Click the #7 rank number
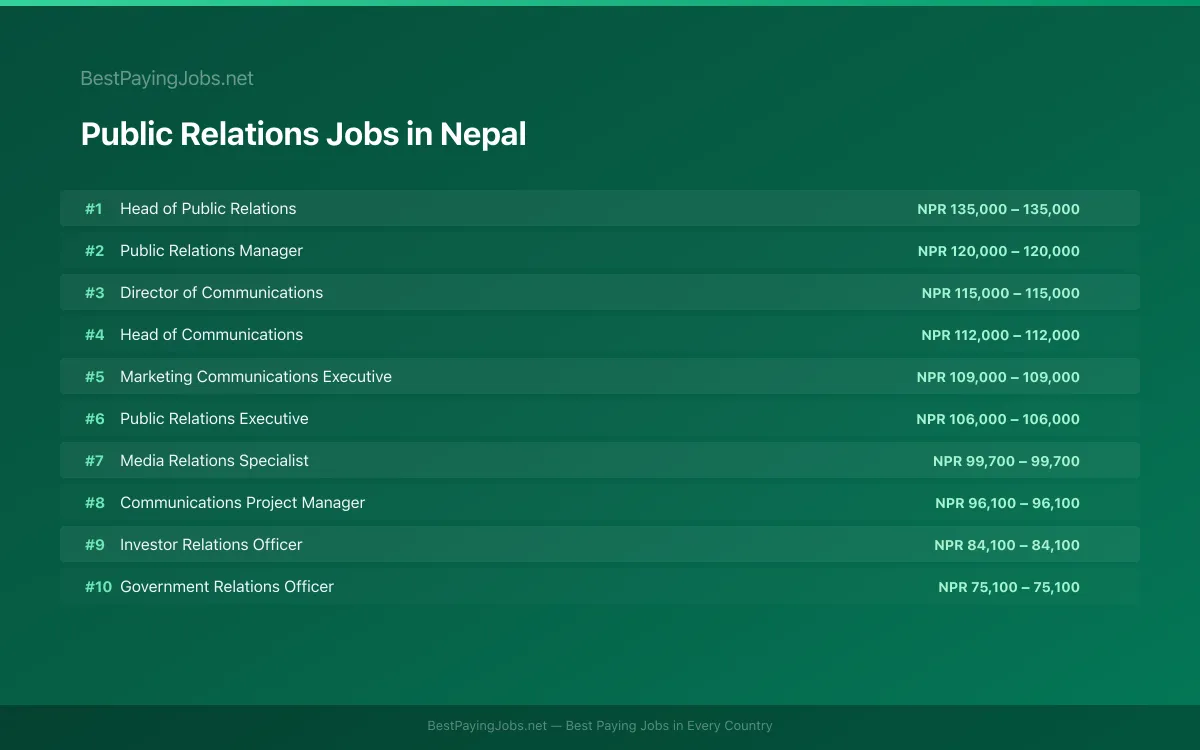Screen dimensions: 1200x750 94,461
